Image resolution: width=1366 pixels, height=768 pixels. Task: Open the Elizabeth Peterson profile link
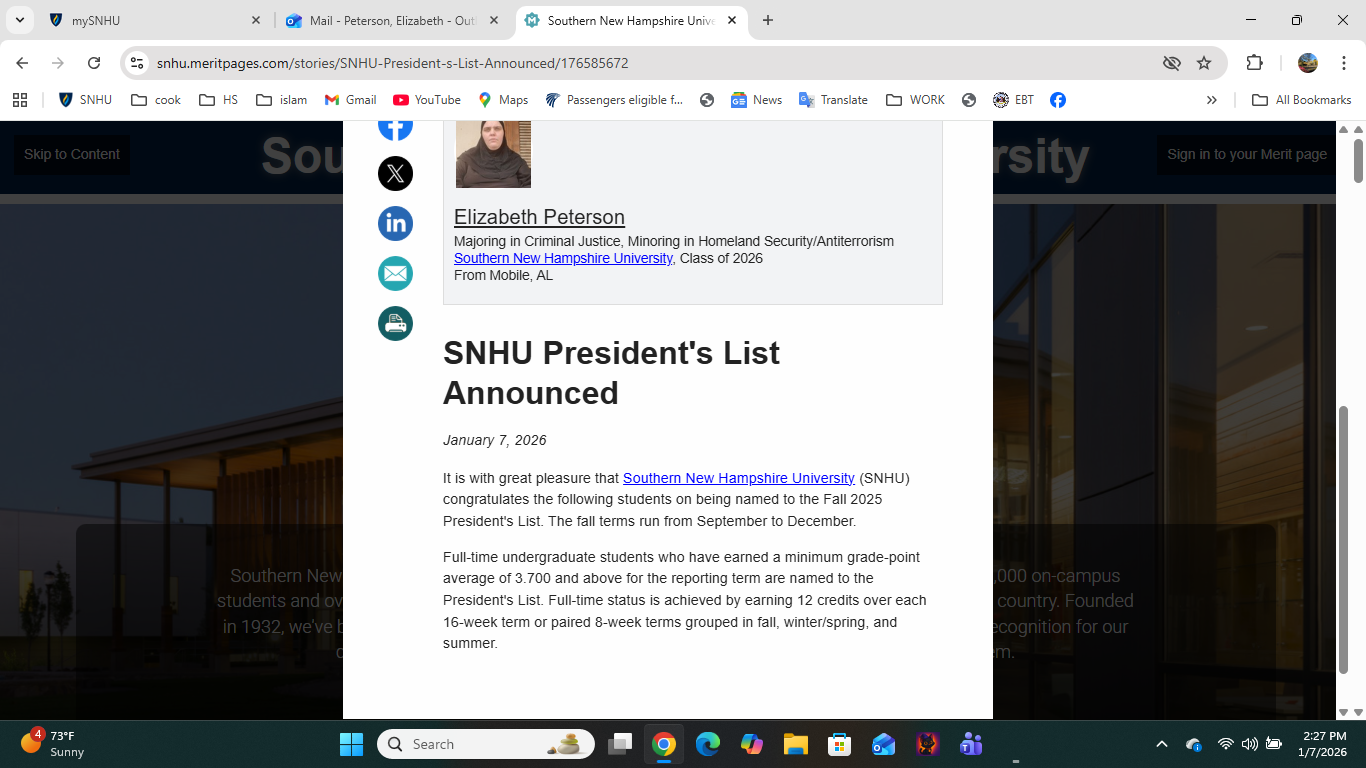tap(539, 217)
